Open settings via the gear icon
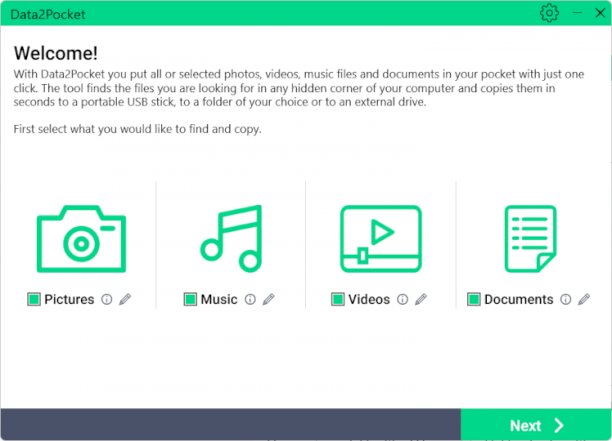This screenshot has height=441, width=612. point(549,13)
